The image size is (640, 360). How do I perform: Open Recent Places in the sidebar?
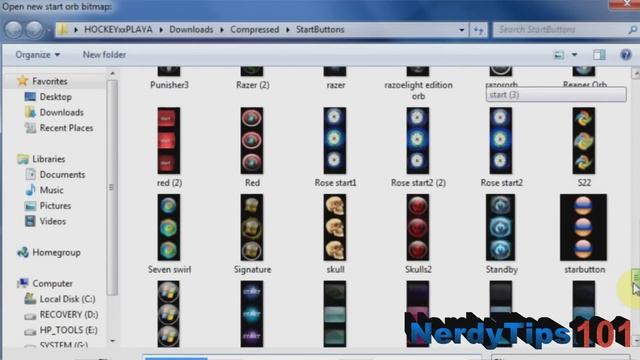tap(66, 128)
